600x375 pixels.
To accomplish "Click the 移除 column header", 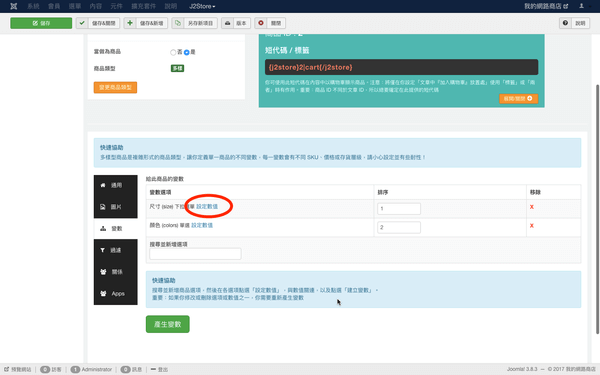I will 535,192.
